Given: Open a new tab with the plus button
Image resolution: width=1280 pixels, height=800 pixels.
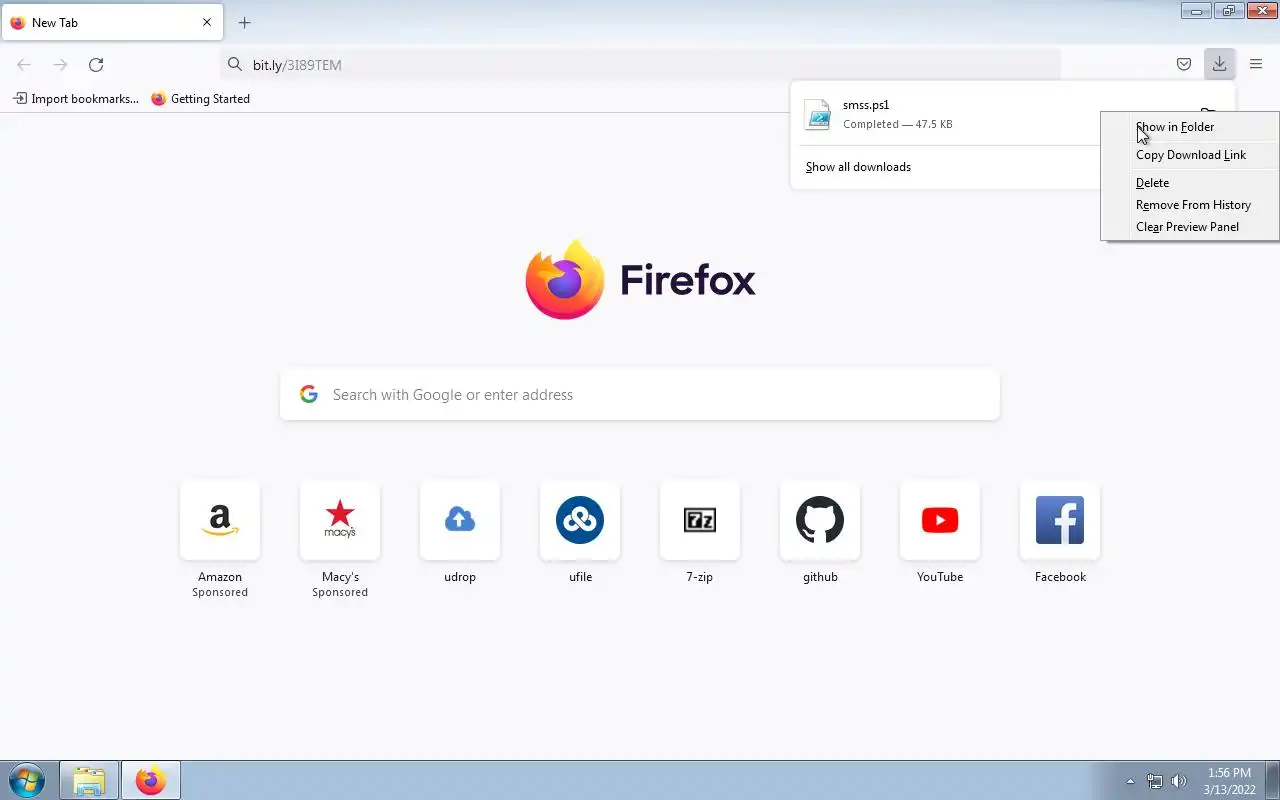Looking at the screenshot, I should click(244, 22).
